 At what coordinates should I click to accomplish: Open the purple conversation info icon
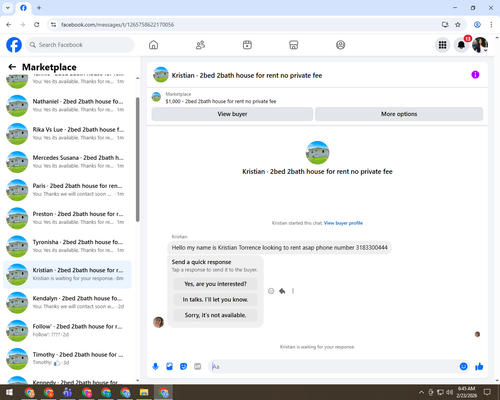point(475,75)
